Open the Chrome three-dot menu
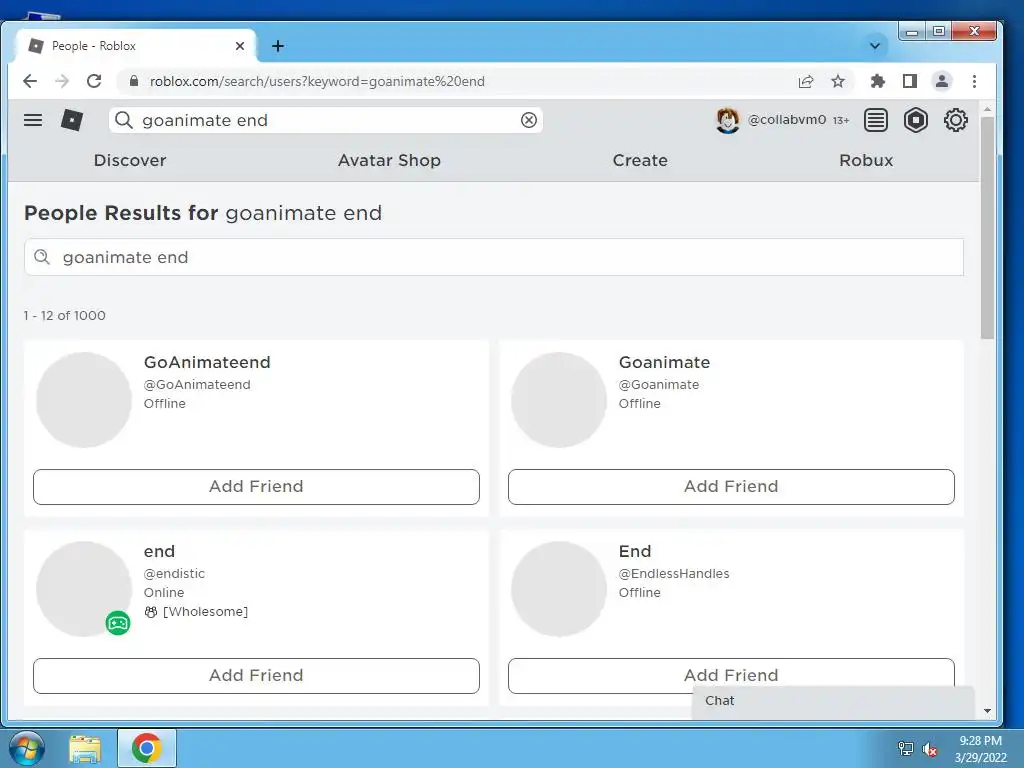Image resolution: width=1024 pixels, height=768 pixels. click(974, 81)
